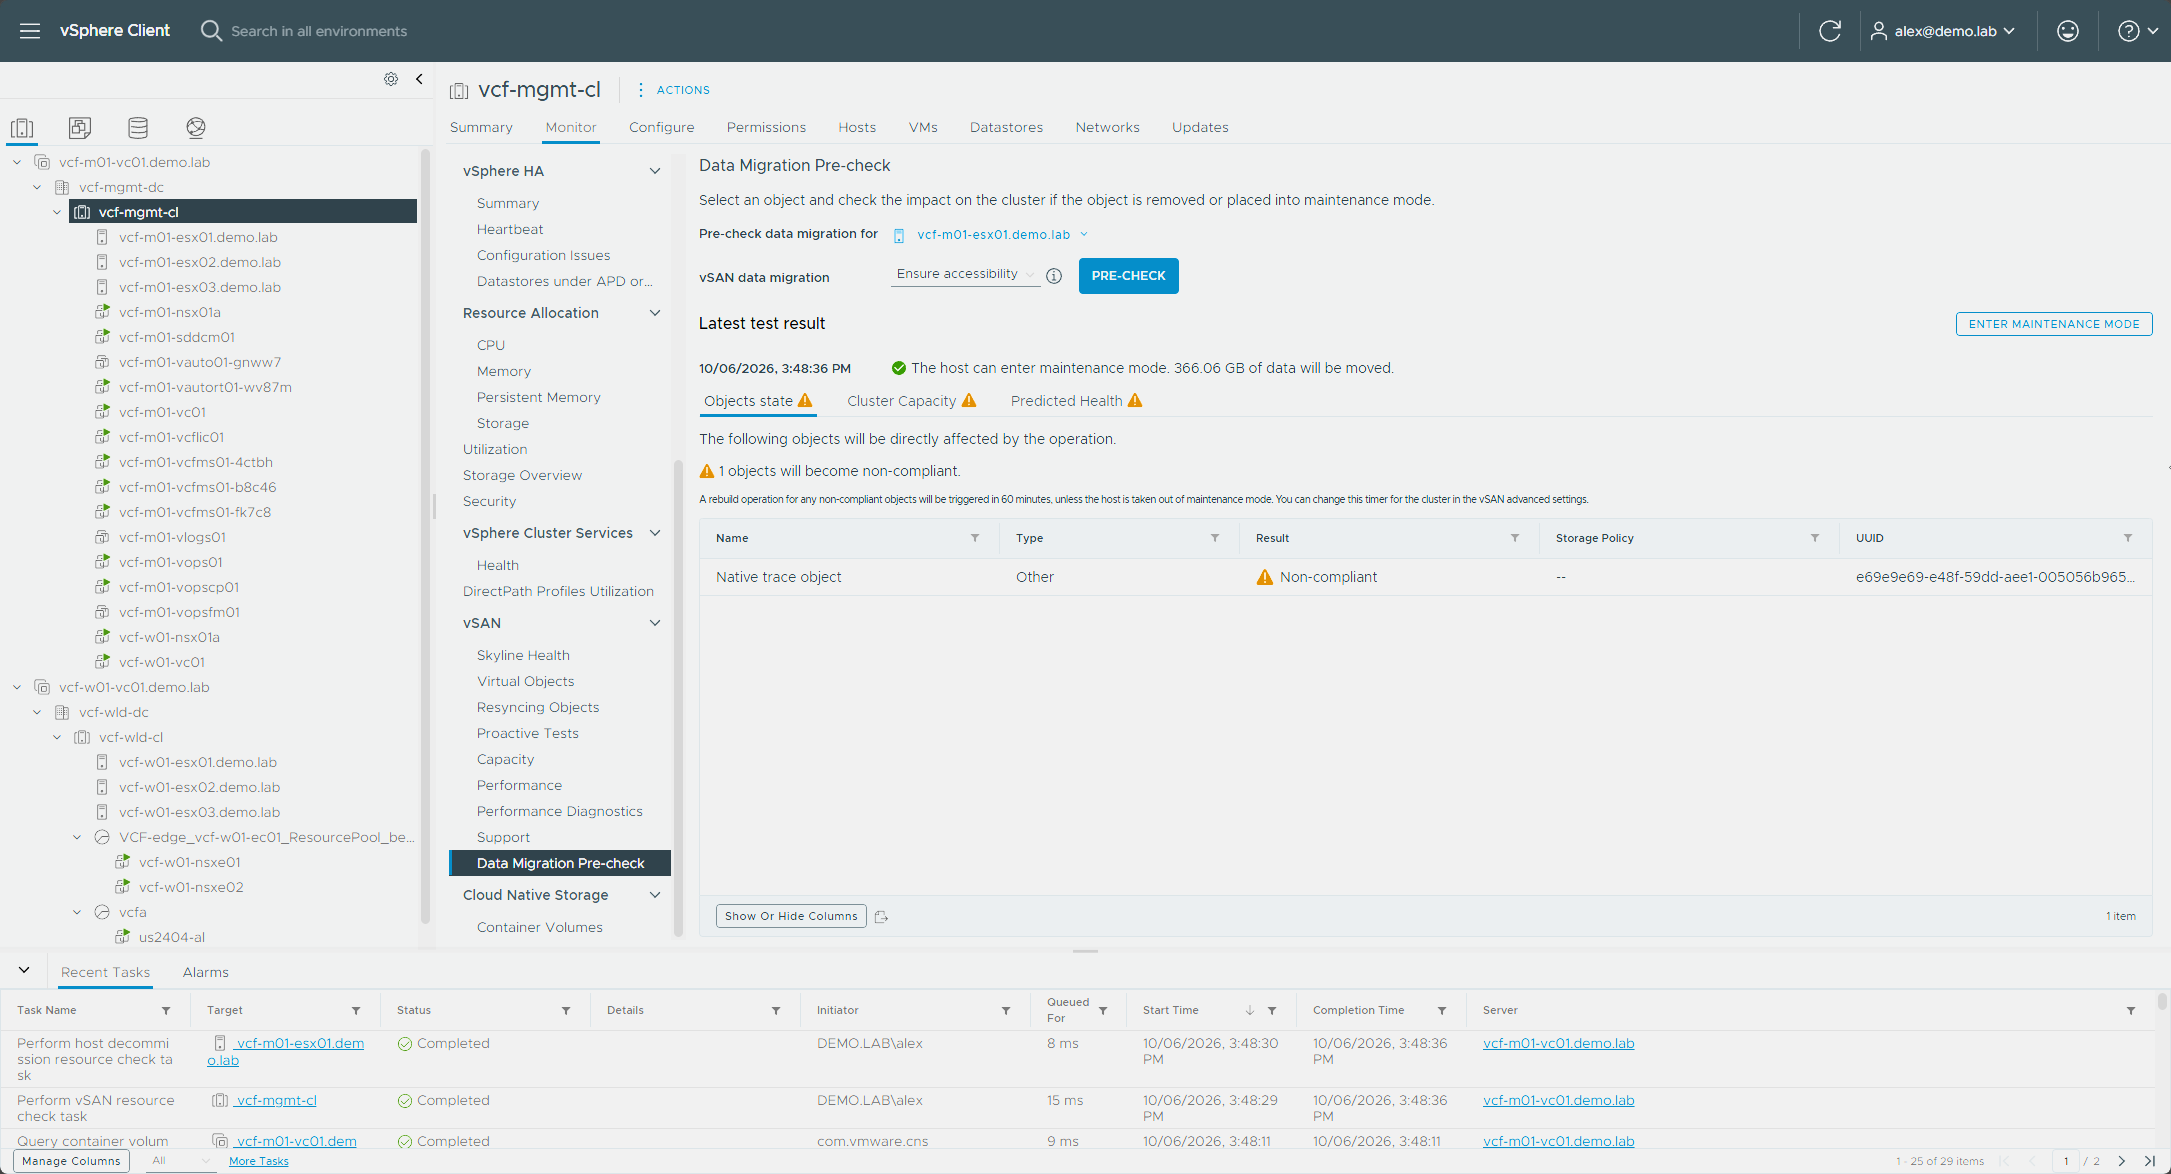Switch to the Configure tab
2171x1174 pixels.
[x=661, y=127]
